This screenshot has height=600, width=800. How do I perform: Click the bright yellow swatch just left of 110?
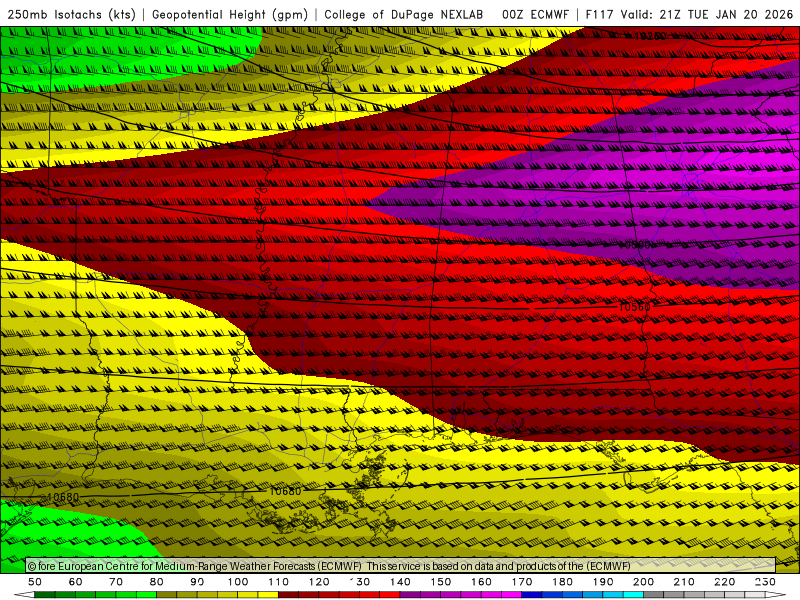268,595
